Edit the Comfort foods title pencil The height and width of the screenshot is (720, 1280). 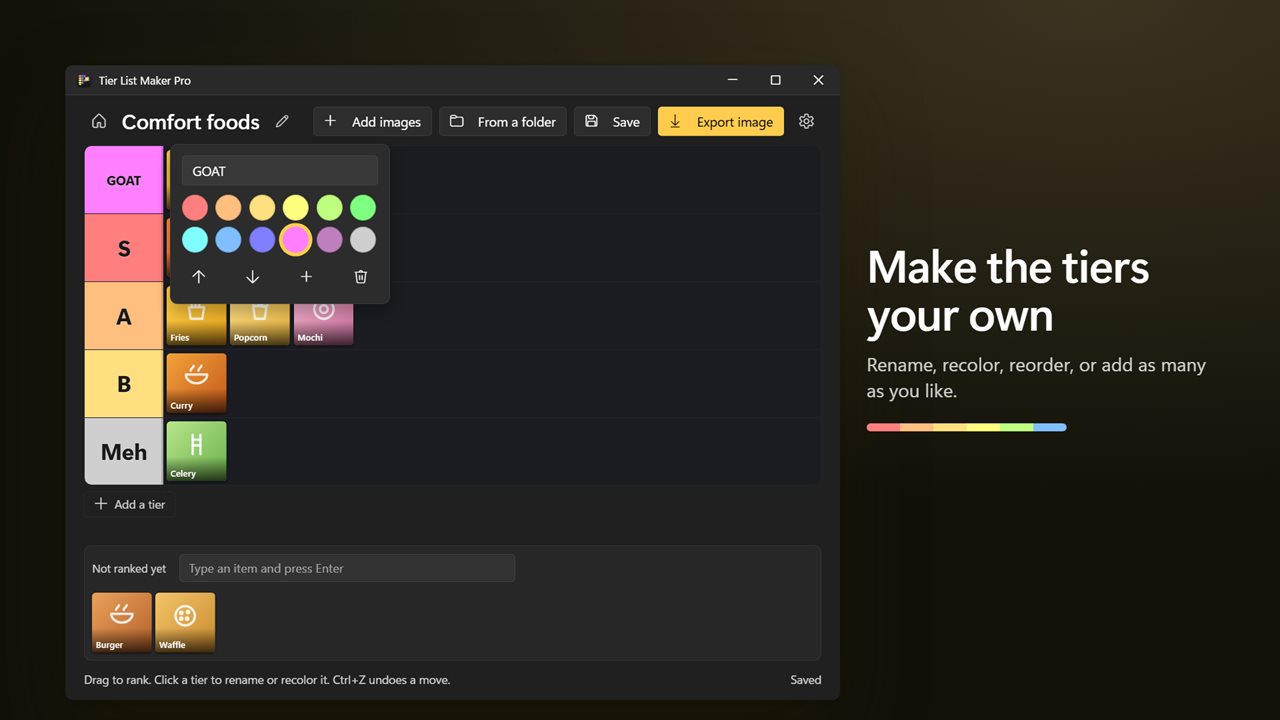pyautogui.click(x=282, y=121)
